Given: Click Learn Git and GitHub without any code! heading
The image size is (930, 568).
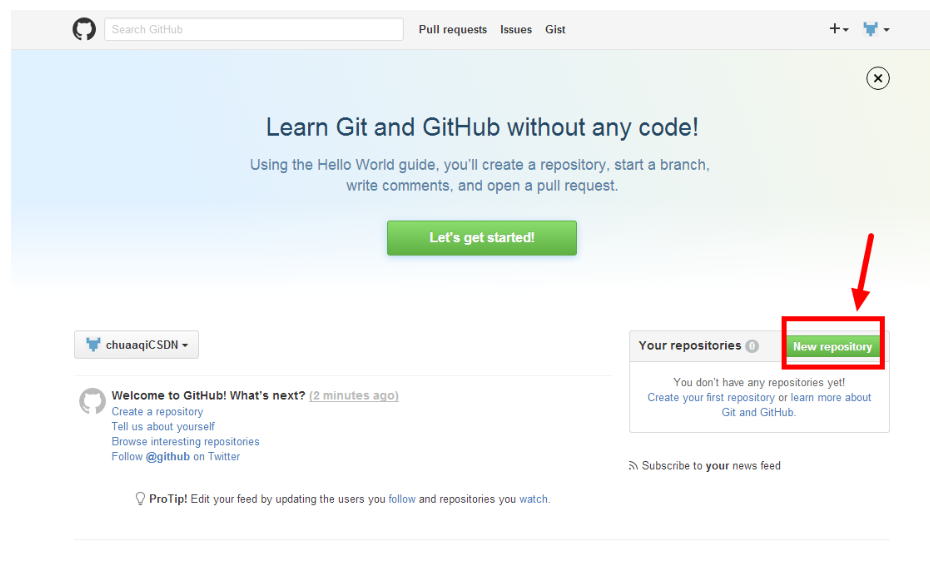Looking at the screenshot, I should click(482, 127).
